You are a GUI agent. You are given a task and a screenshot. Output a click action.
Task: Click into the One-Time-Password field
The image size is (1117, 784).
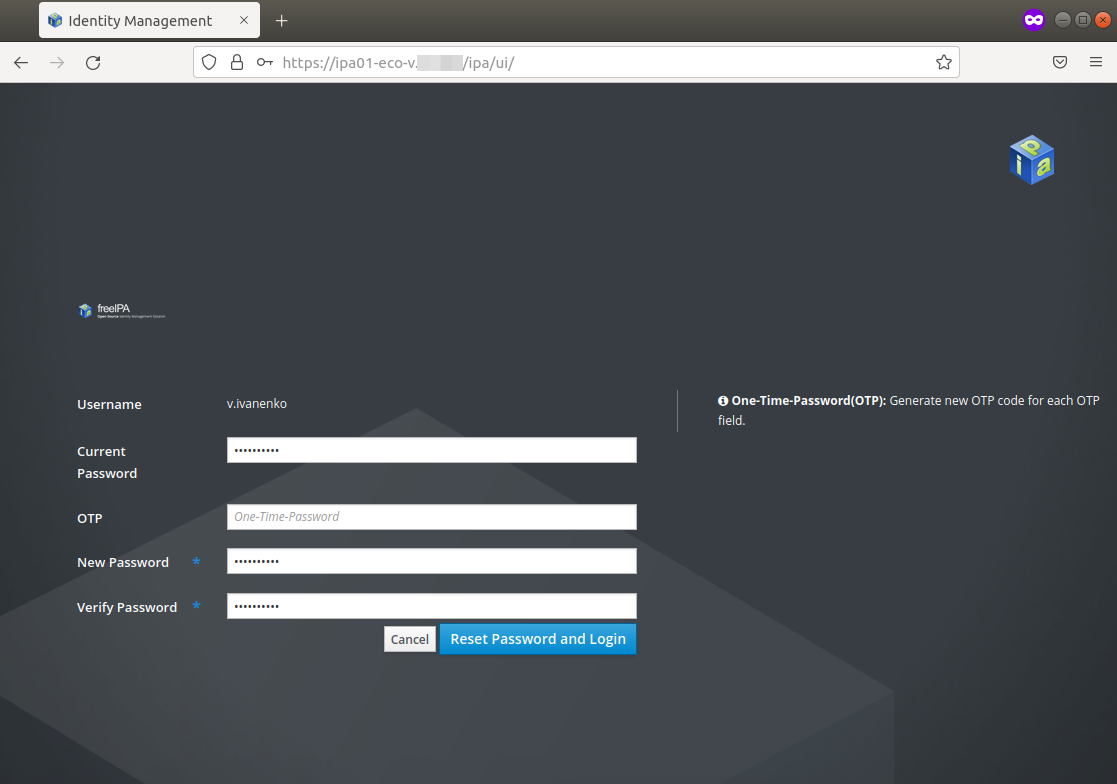tap(431, 517)
